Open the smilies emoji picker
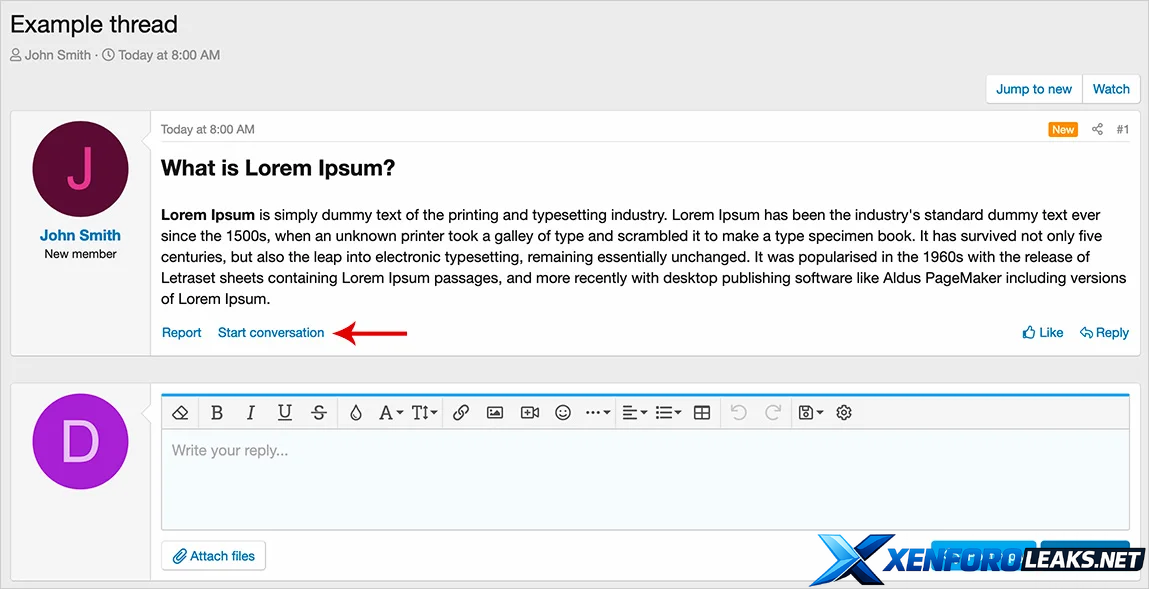This screenshot has width=1149, height=589. pos(563,412)
